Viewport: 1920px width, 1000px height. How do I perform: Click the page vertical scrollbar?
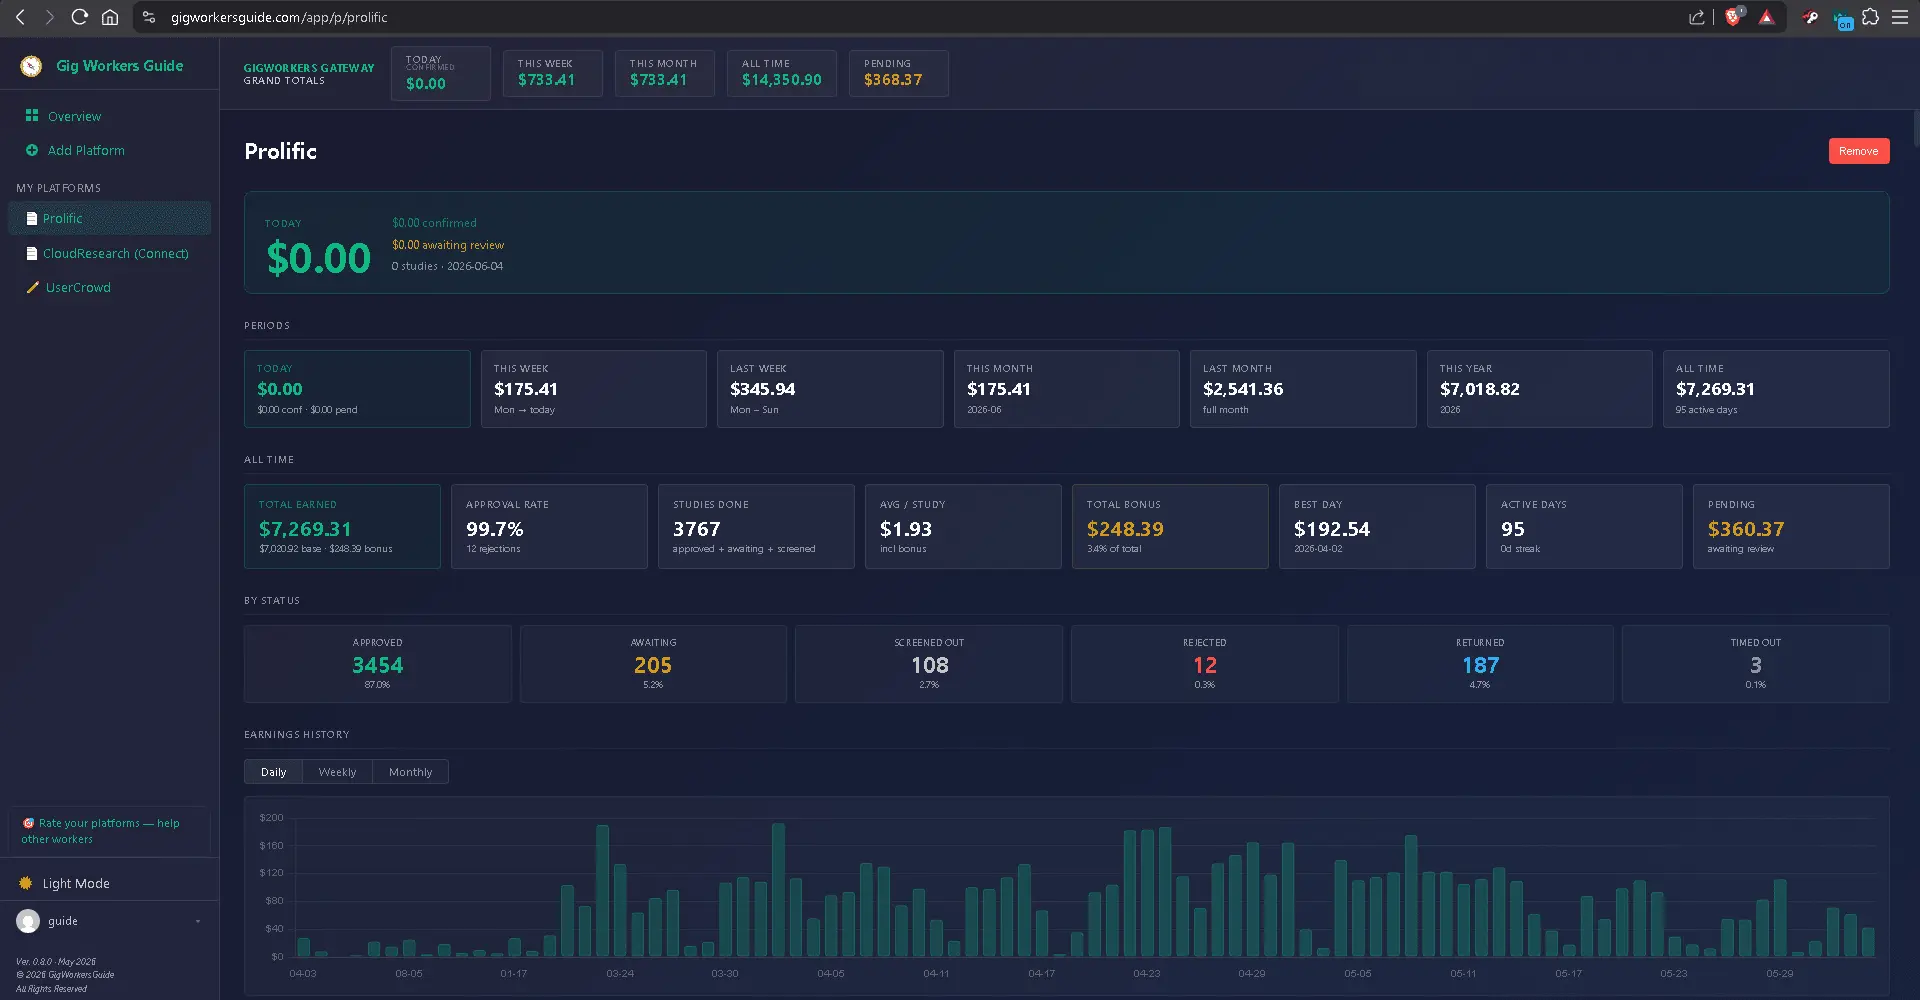[1915, 130]
